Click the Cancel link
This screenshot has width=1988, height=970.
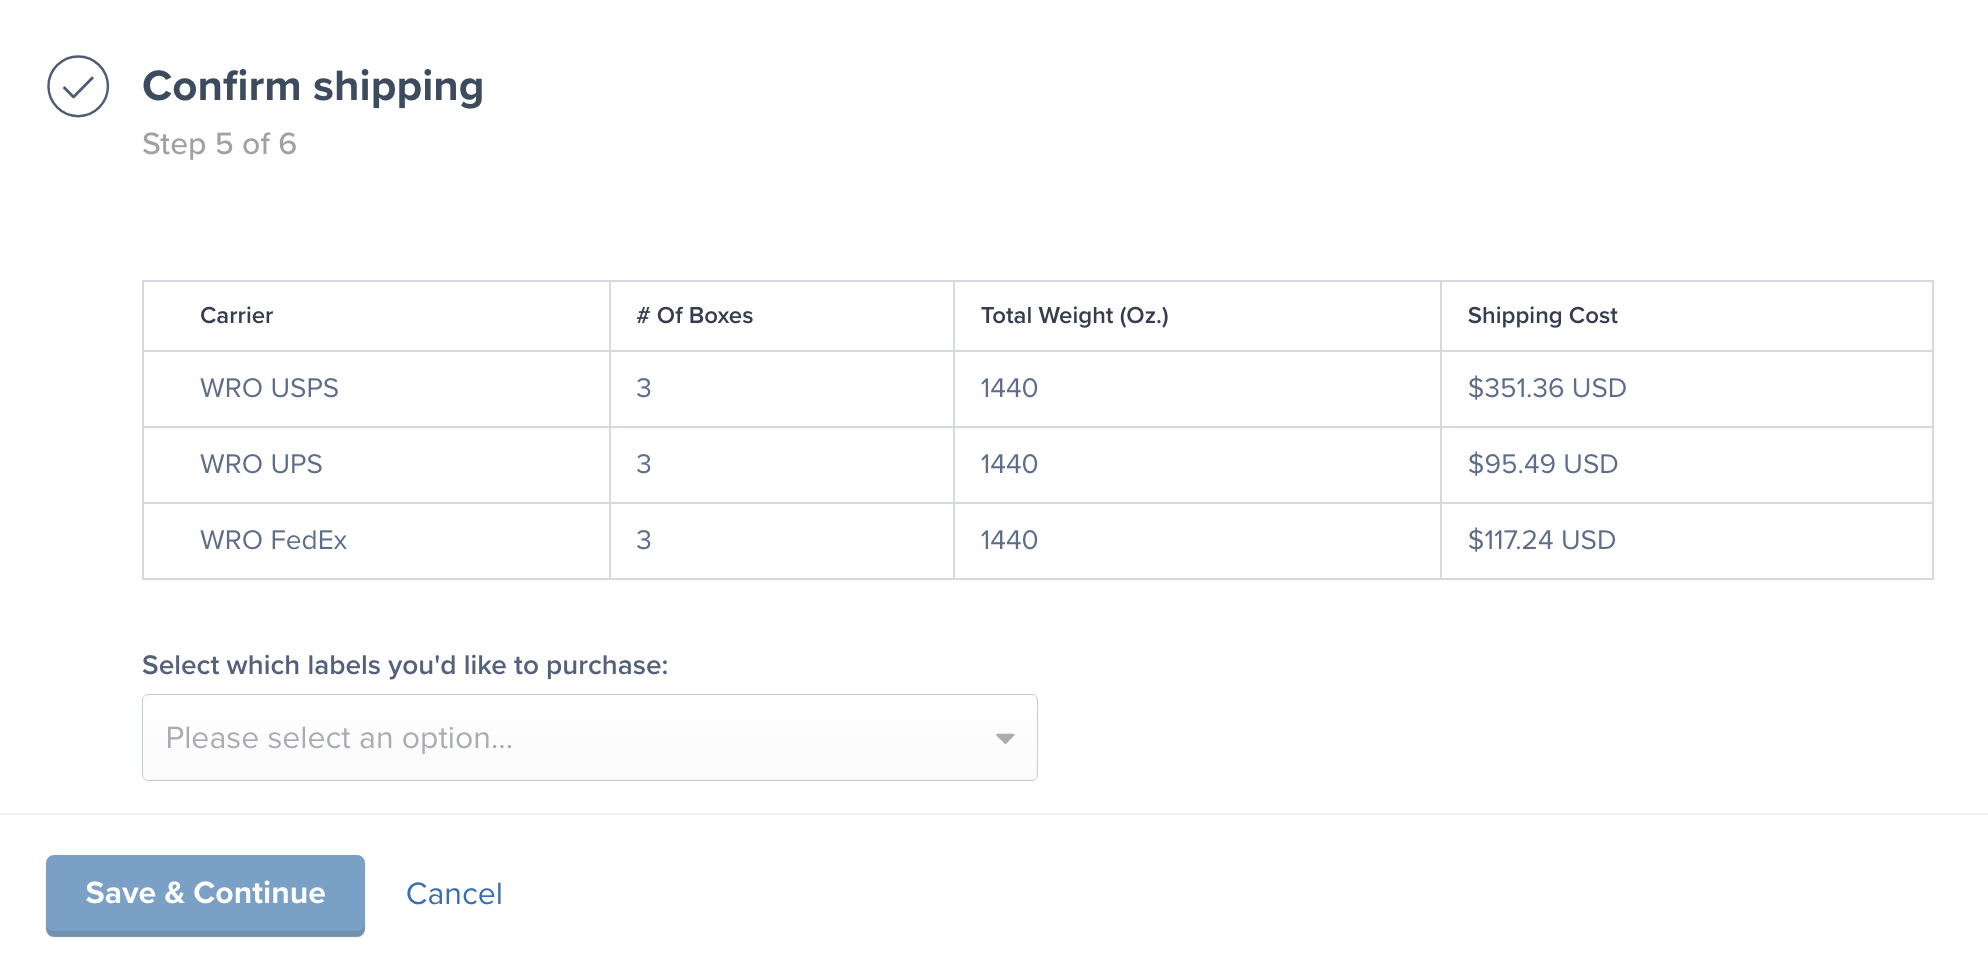(453, 894)
